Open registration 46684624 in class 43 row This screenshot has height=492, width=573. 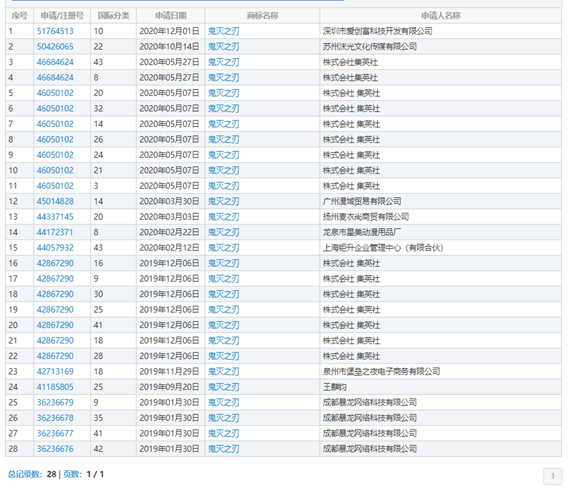(55, 62)
